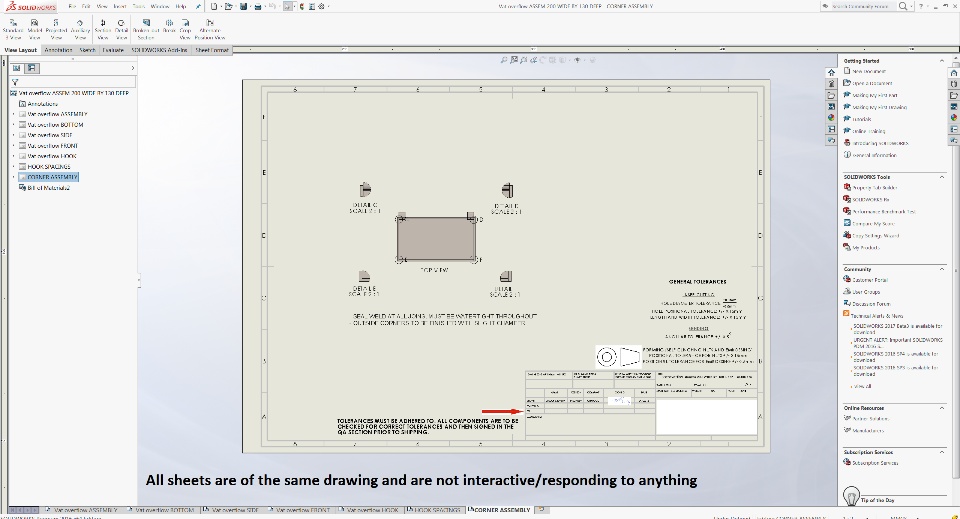Click the New document toolbar icon

pos(214,6)
